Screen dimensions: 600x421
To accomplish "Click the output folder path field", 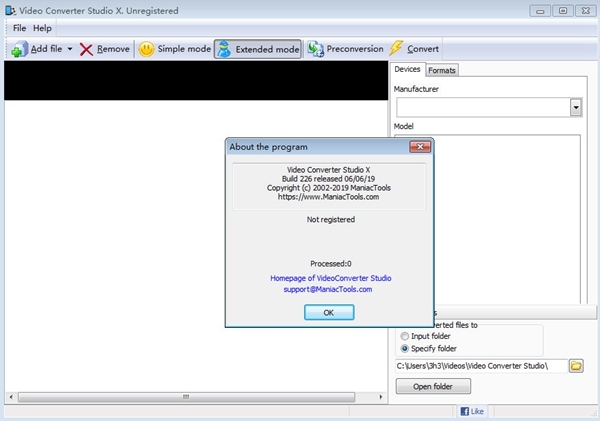I will (x=481, y=366).
